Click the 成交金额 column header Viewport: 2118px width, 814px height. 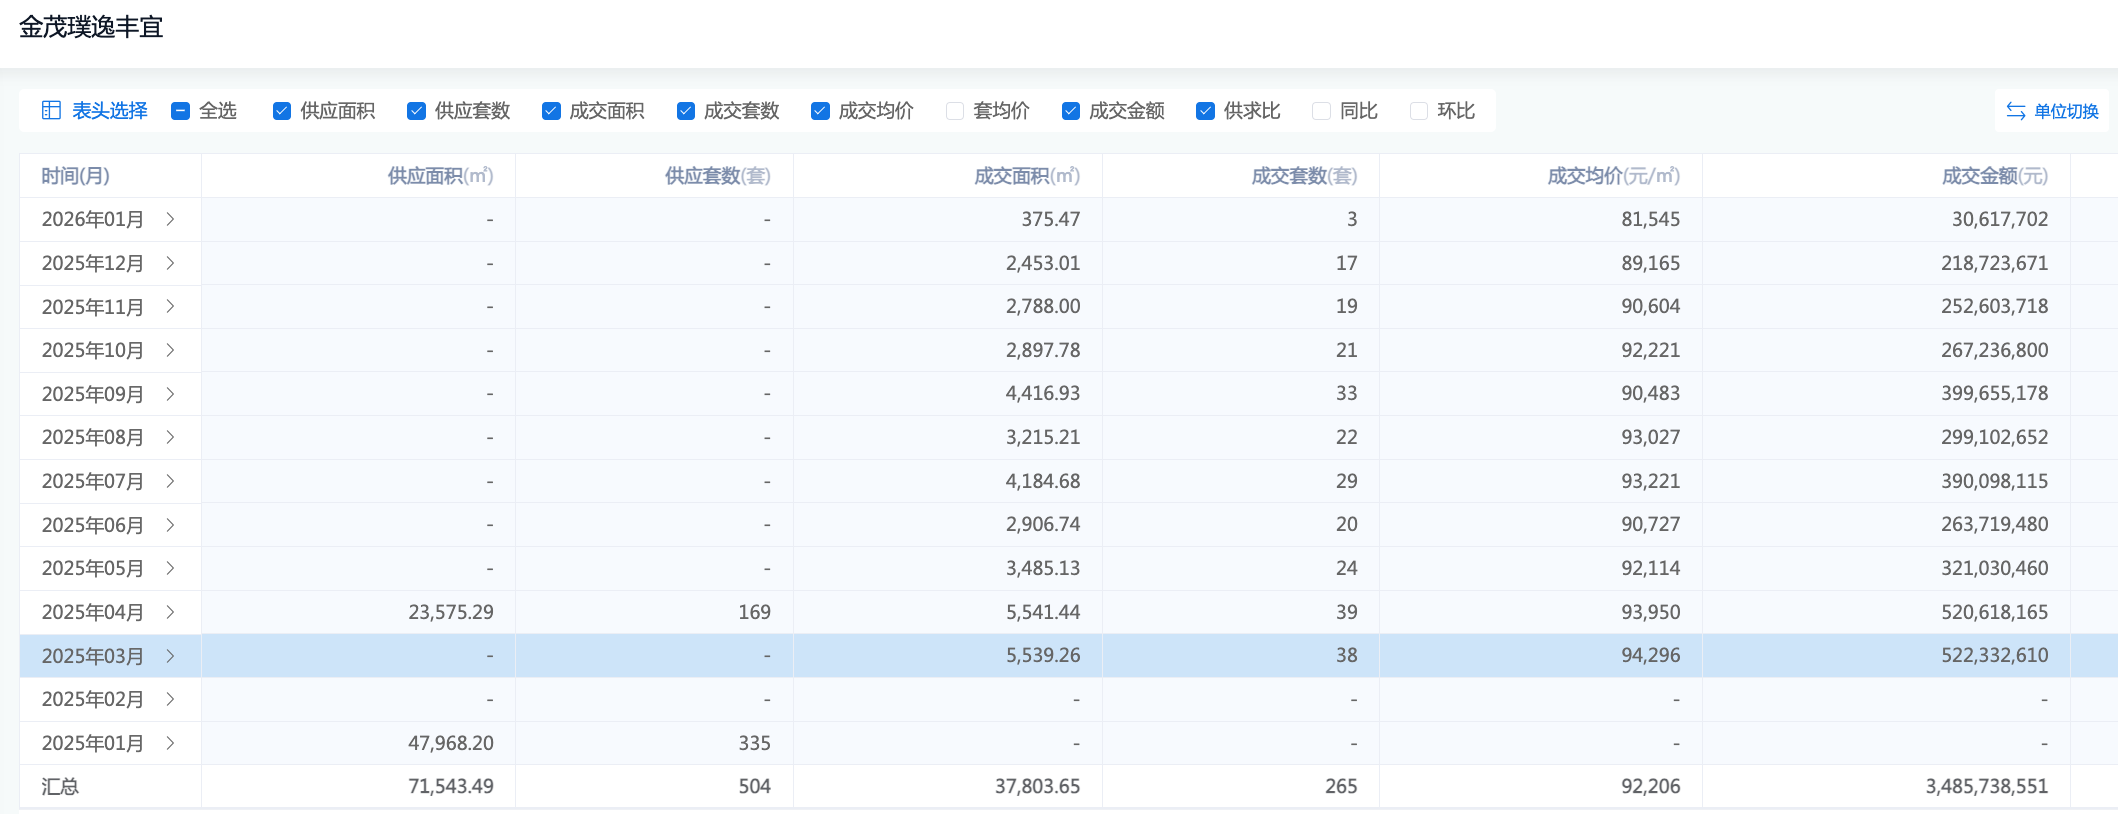(1994, 176)
